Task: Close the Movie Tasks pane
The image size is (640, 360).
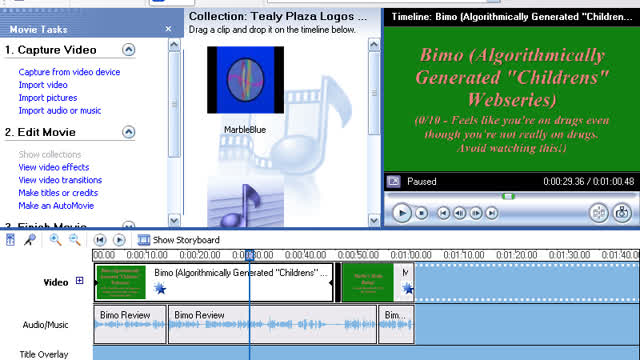Action: click(168, 29)
